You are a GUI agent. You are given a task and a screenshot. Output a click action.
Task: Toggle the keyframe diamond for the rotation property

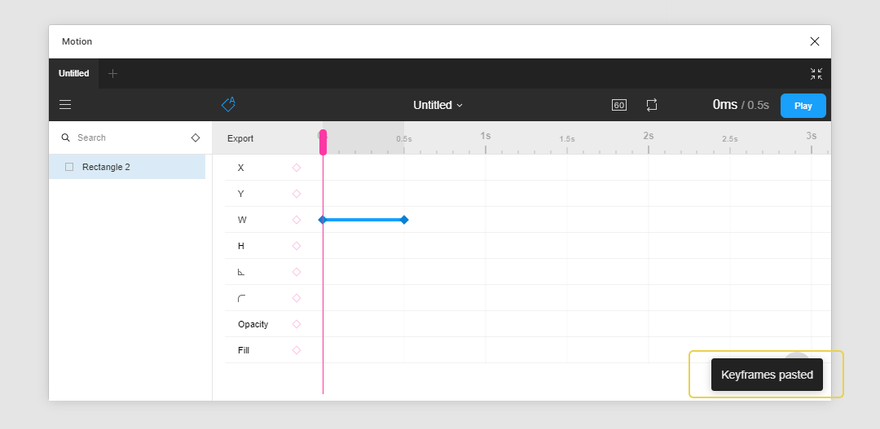click(296, 272)
